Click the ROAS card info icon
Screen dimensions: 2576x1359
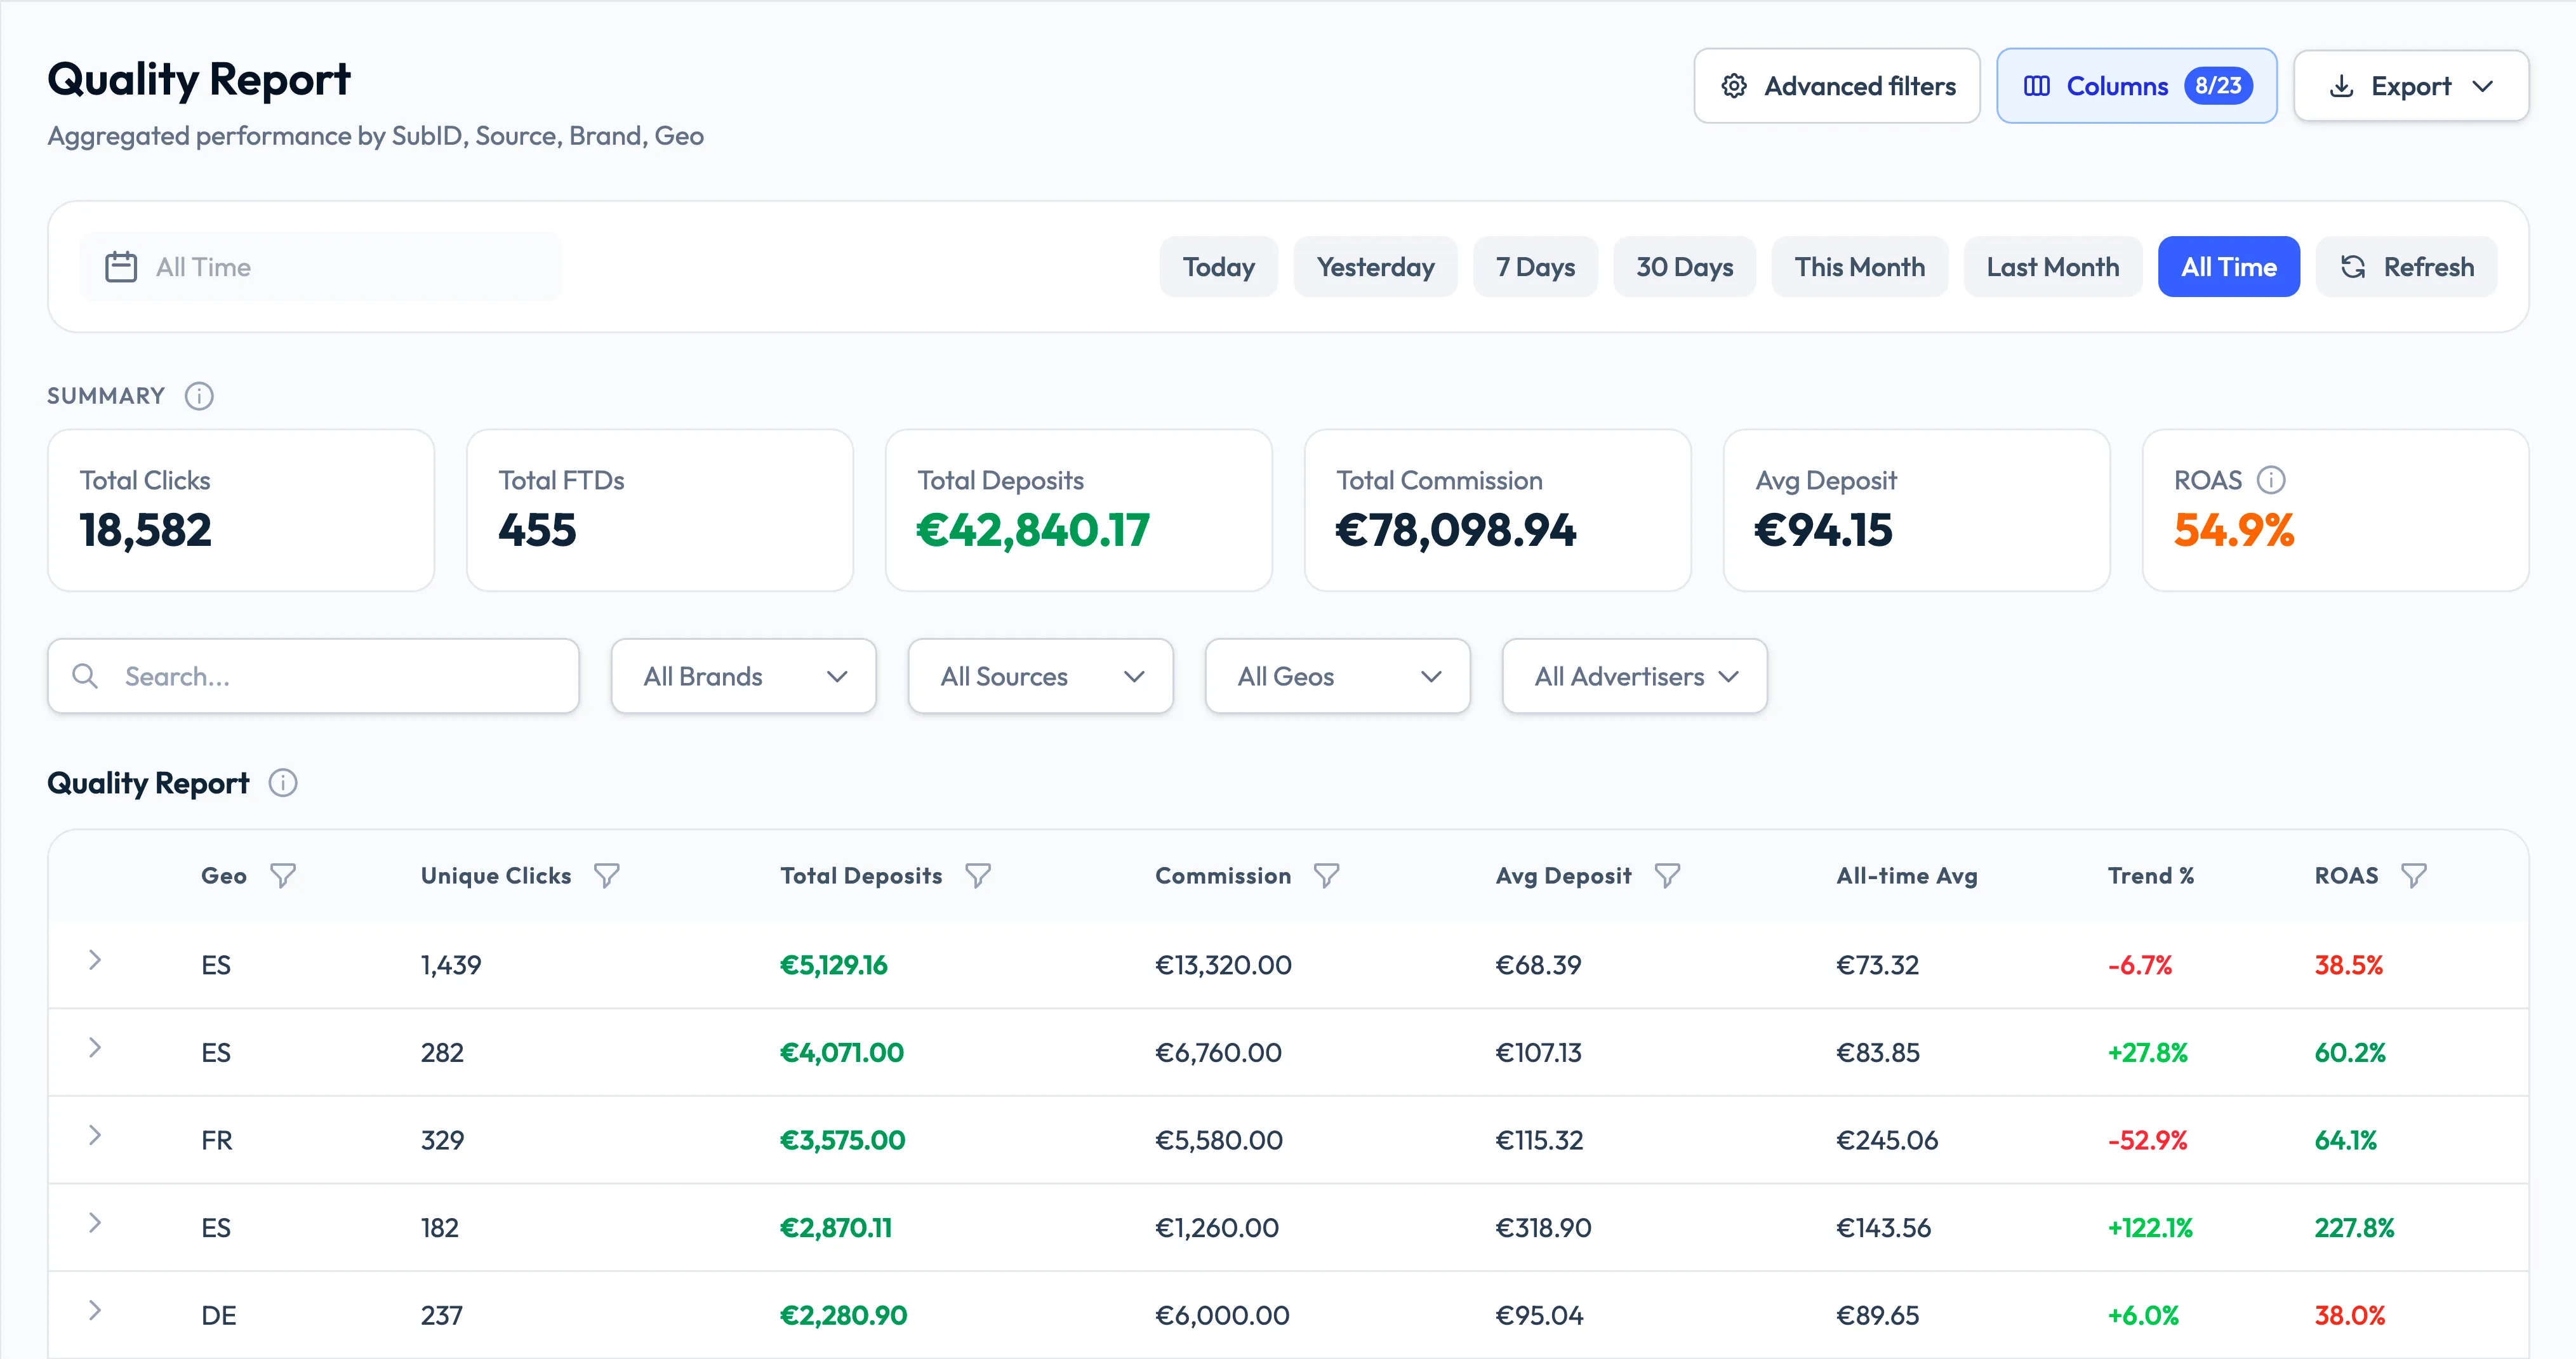pos(2271,480)
